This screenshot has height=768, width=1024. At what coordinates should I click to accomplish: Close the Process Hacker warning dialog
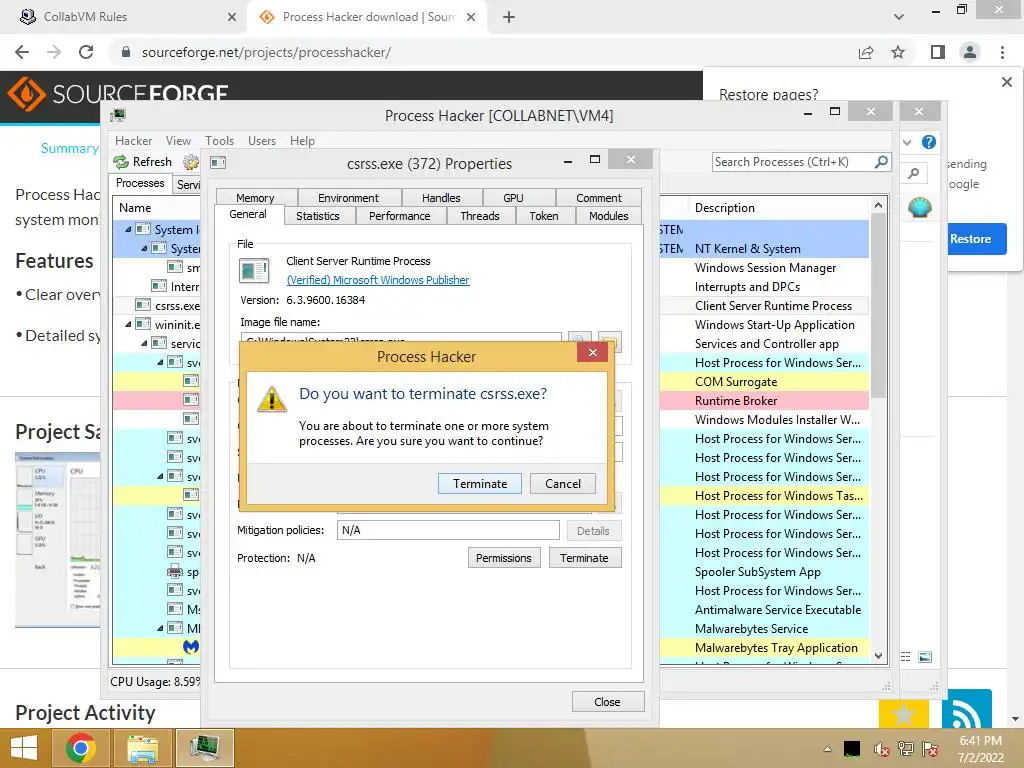pos(592,353)
